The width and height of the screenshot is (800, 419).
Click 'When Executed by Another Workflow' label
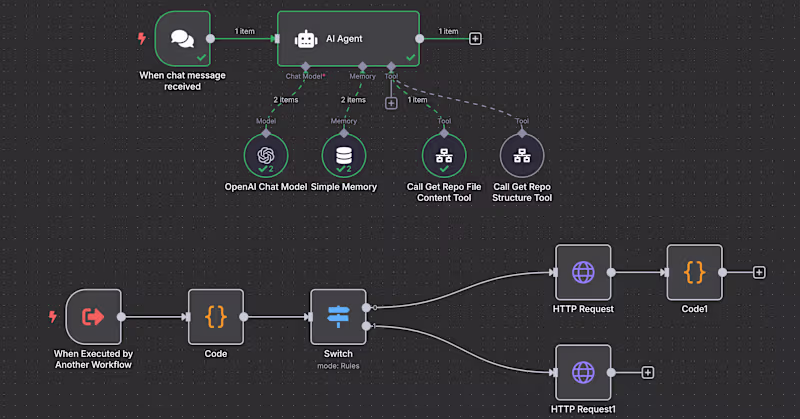click(93, 359)
